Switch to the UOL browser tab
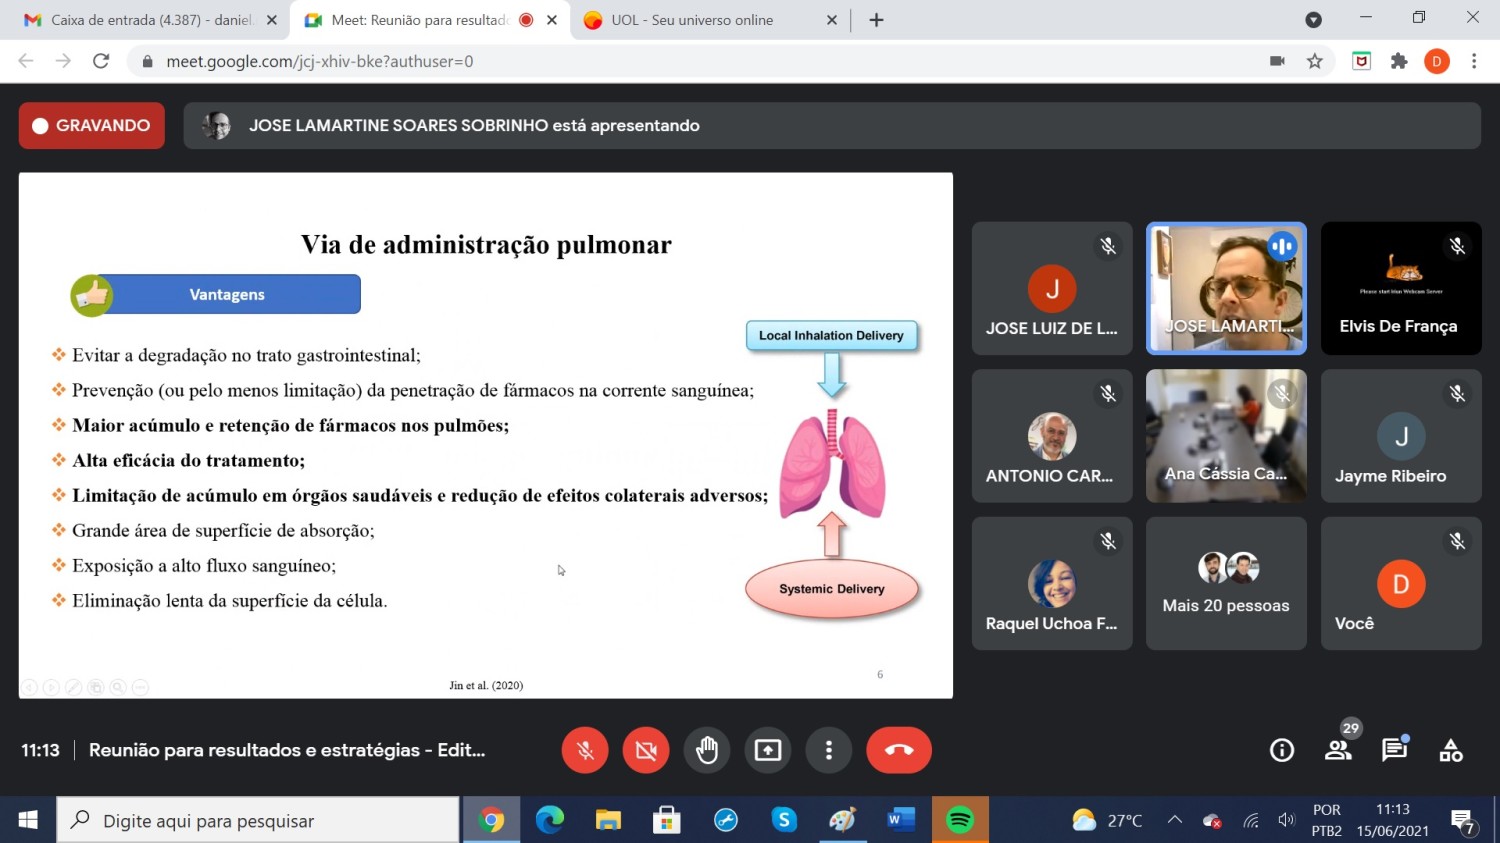Image resolution: width=1500 pixels, height=843 pixels. (700, 20)
